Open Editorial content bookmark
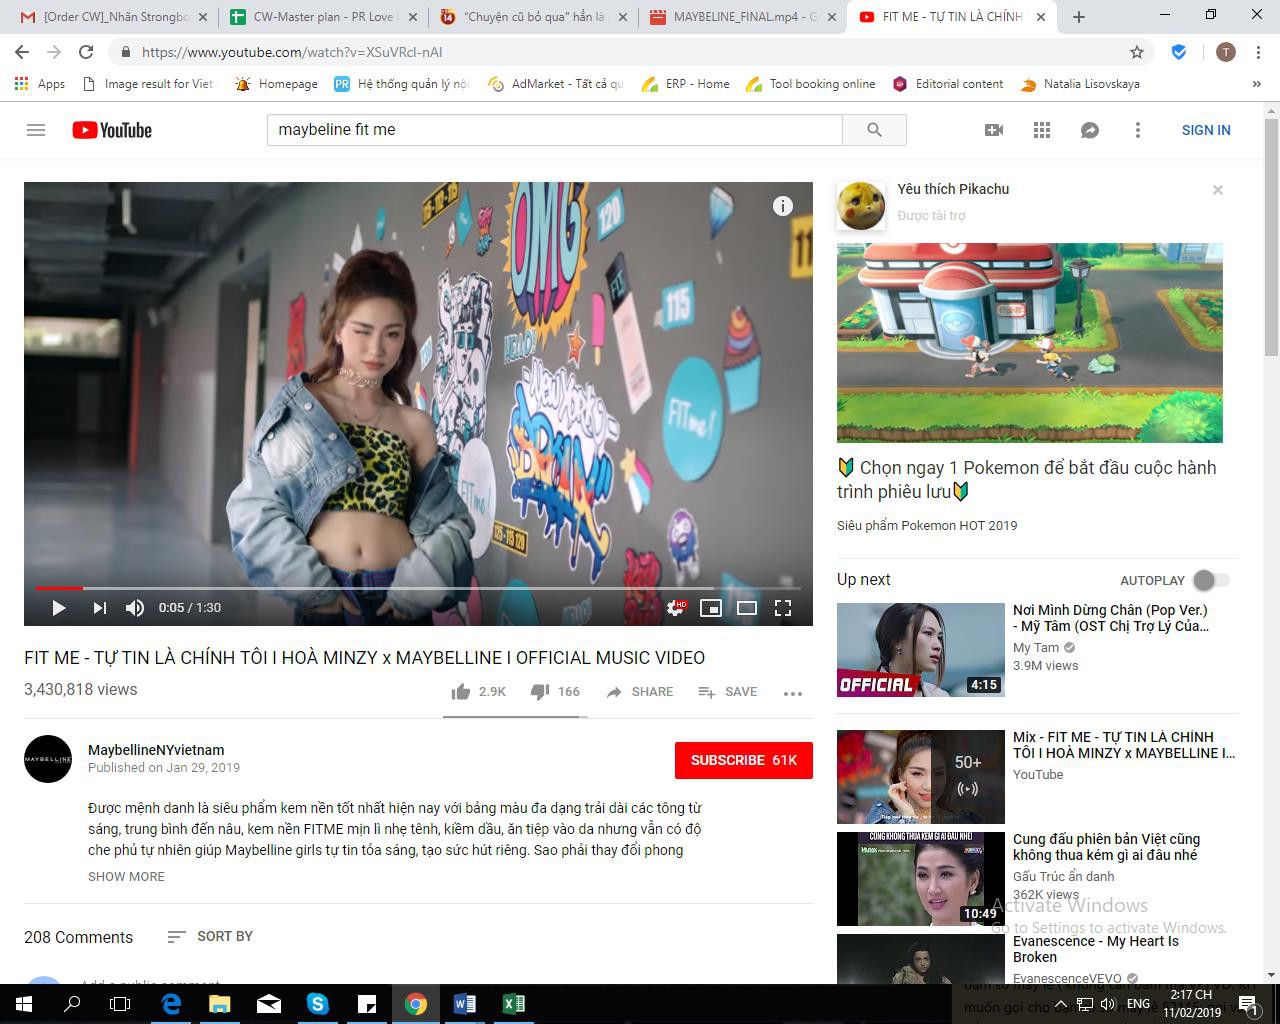Screen dimensions: 1280x1024 [948, 84]
